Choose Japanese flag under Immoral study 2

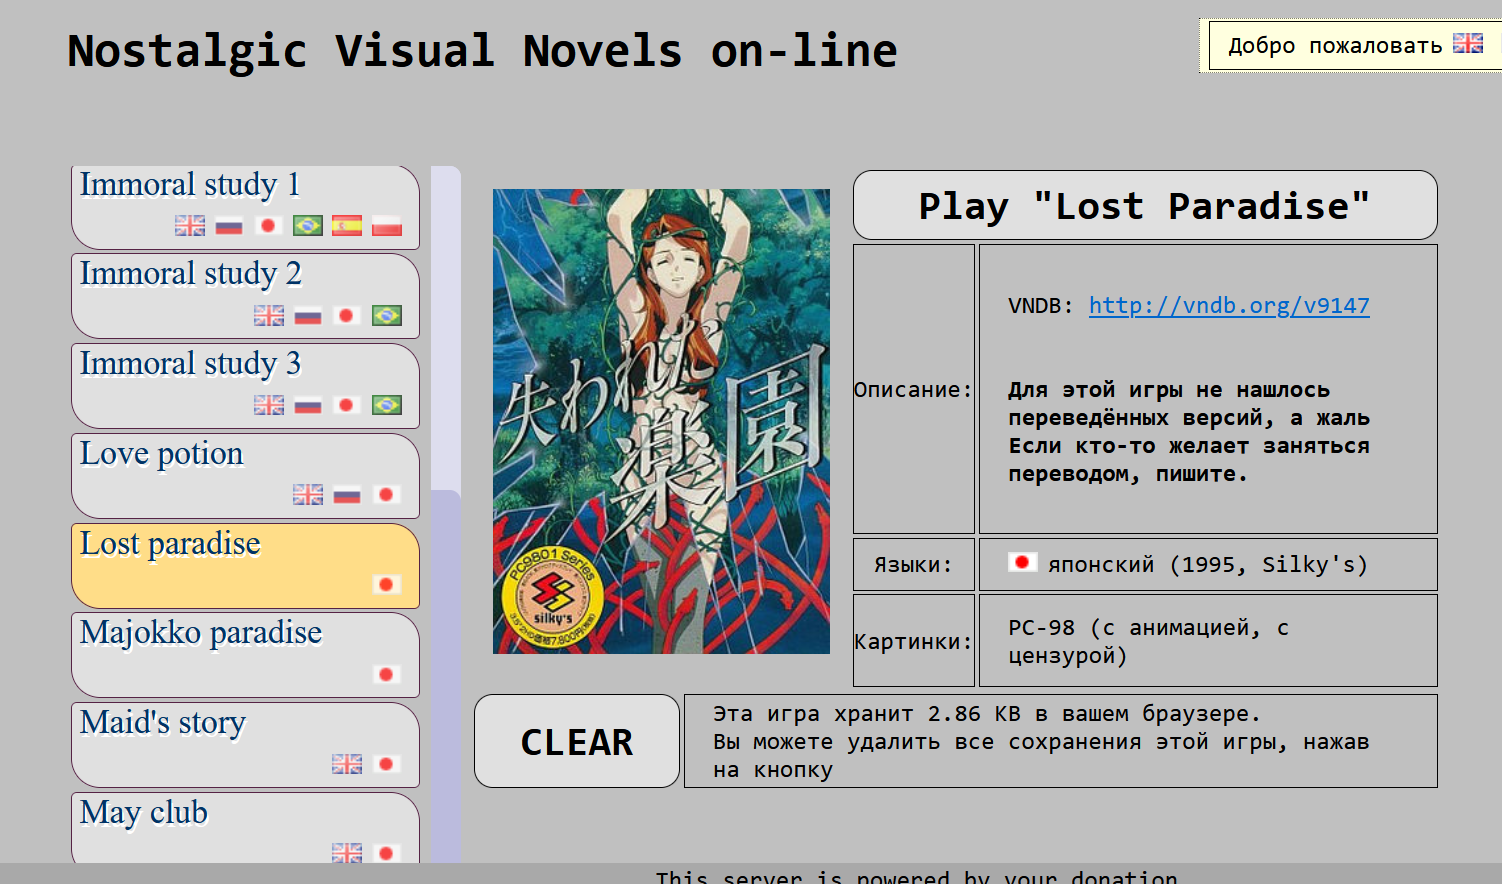tap(347, 315)
